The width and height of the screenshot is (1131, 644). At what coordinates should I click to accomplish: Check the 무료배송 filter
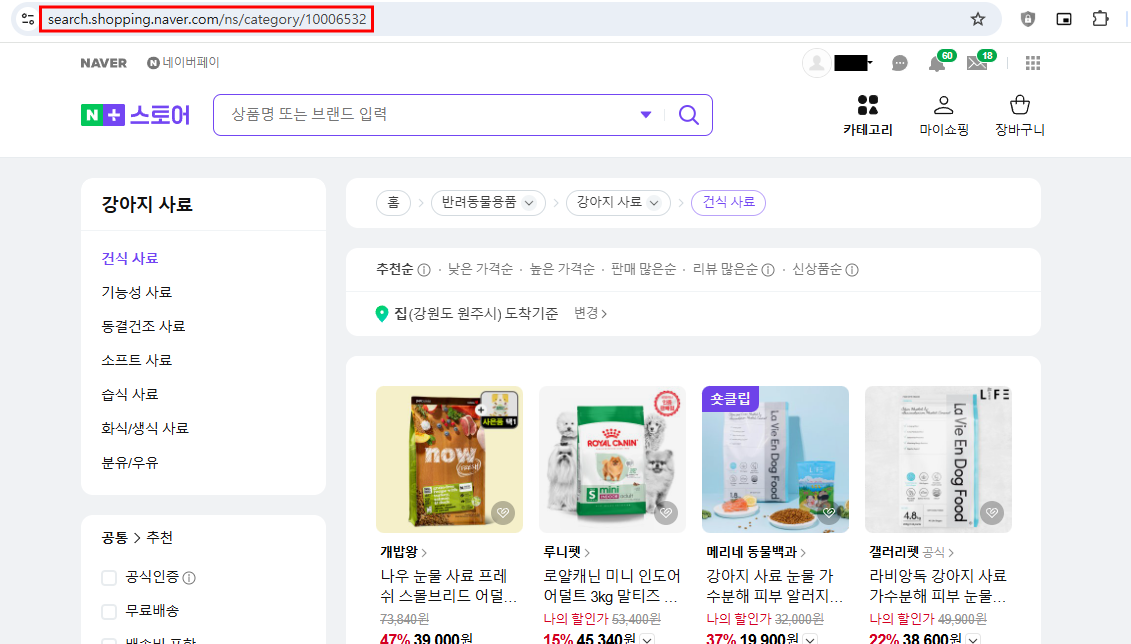pos(109,612)
